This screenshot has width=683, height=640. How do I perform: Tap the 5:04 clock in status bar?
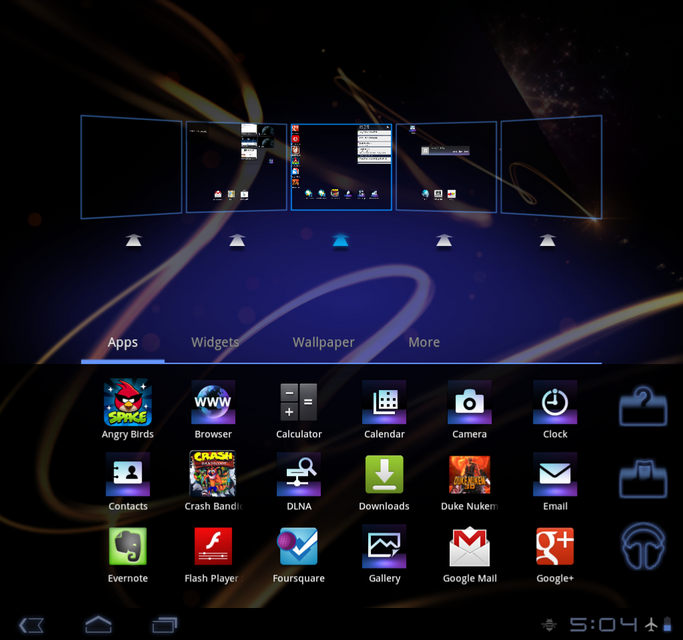(x=604, y=625)
